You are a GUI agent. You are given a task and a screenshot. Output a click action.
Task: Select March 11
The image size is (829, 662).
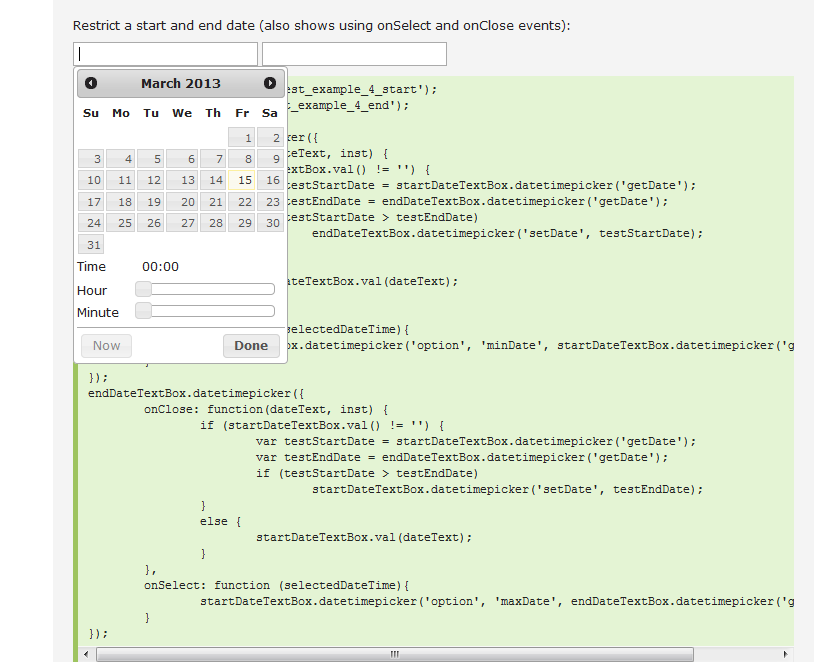[x=120, y=180]
